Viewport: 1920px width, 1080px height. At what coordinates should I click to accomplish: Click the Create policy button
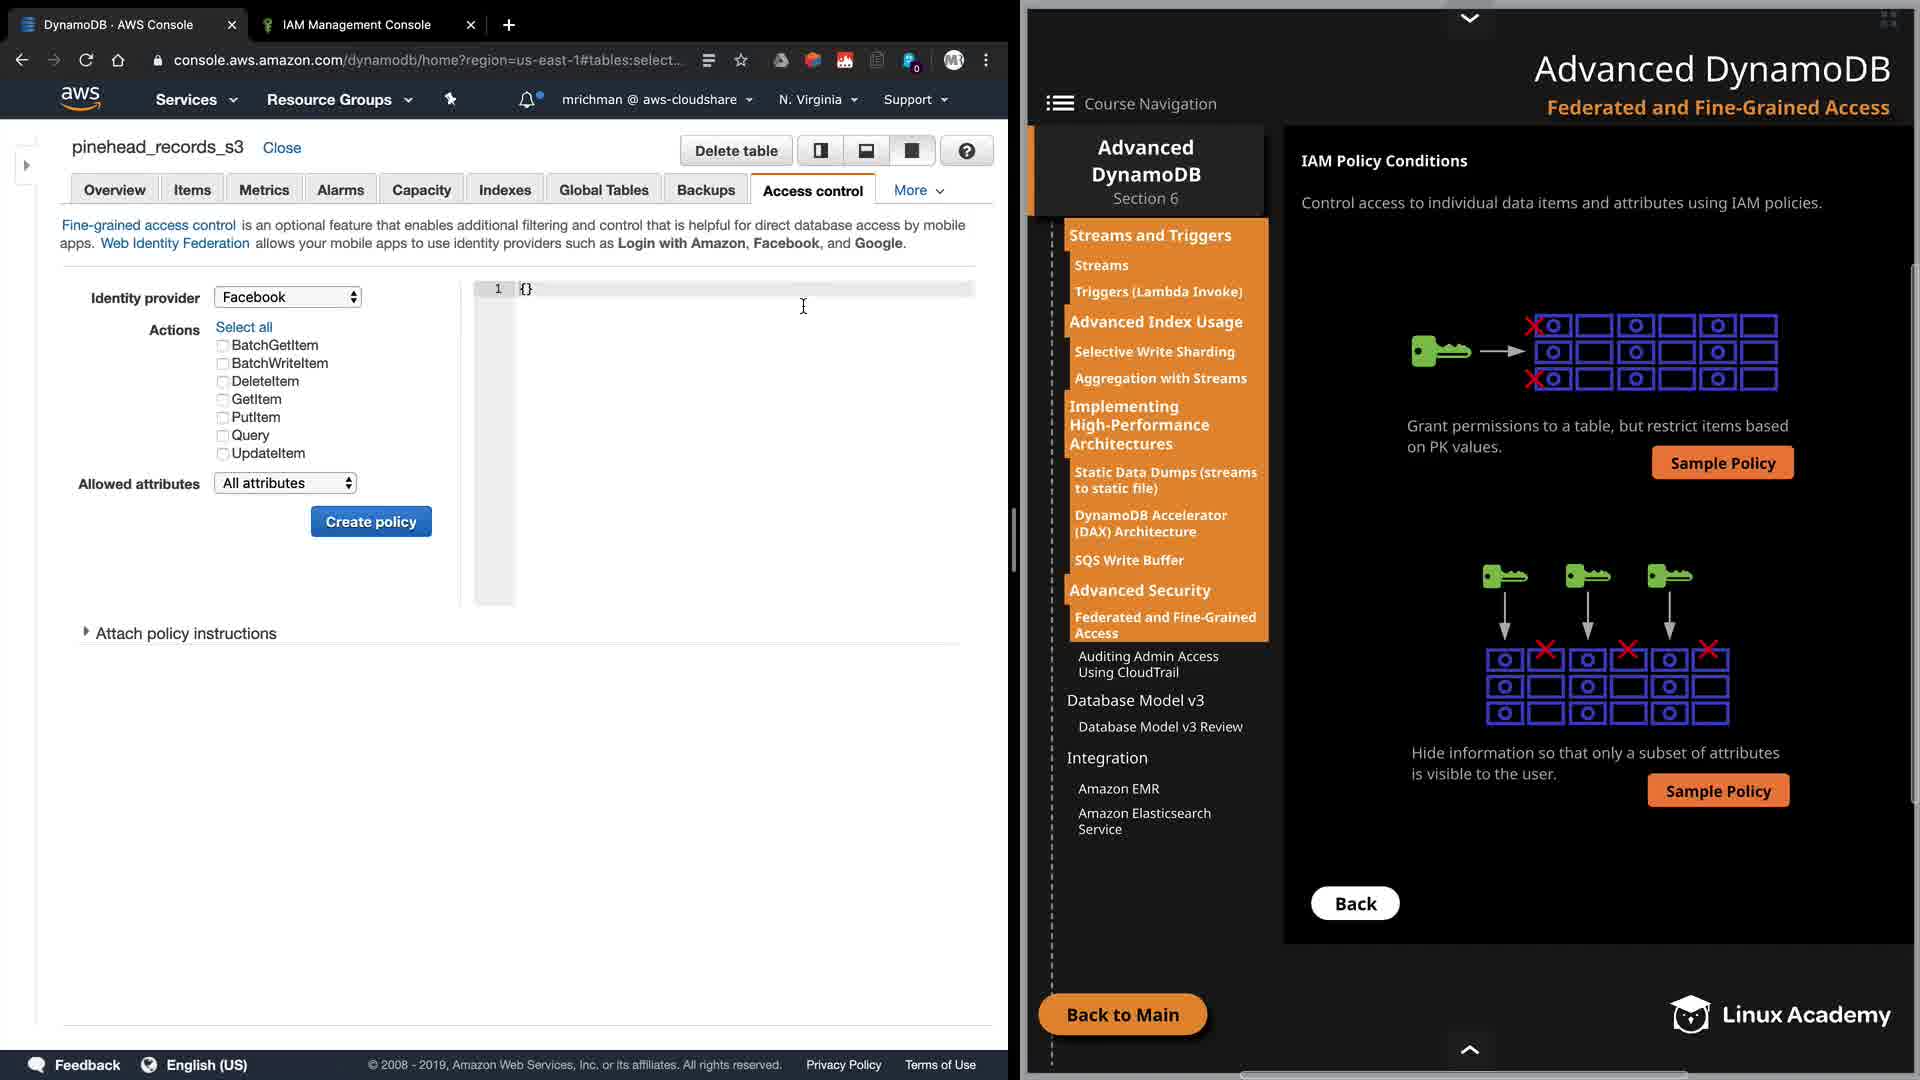tap(371, 522)
